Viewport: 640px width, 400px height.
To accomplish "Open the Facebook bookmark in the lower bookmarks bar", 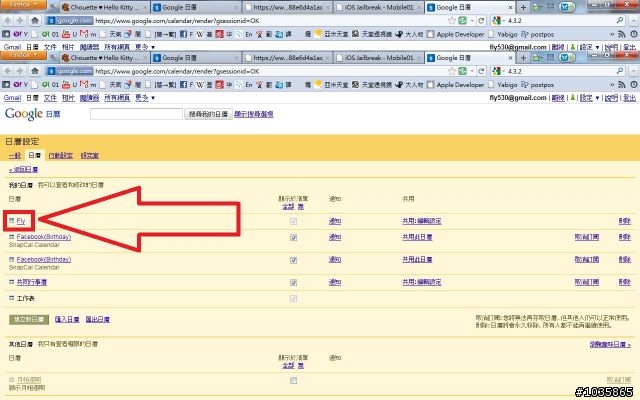I will point(186,85).
